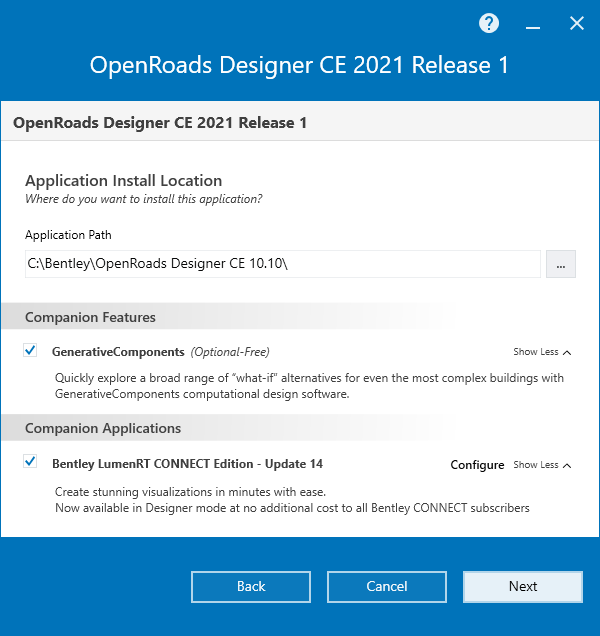Viewport: 600px width, 636px height.
Task: Collapse GenerativeComponents details with Show Less
Action: tap(542, 352)
